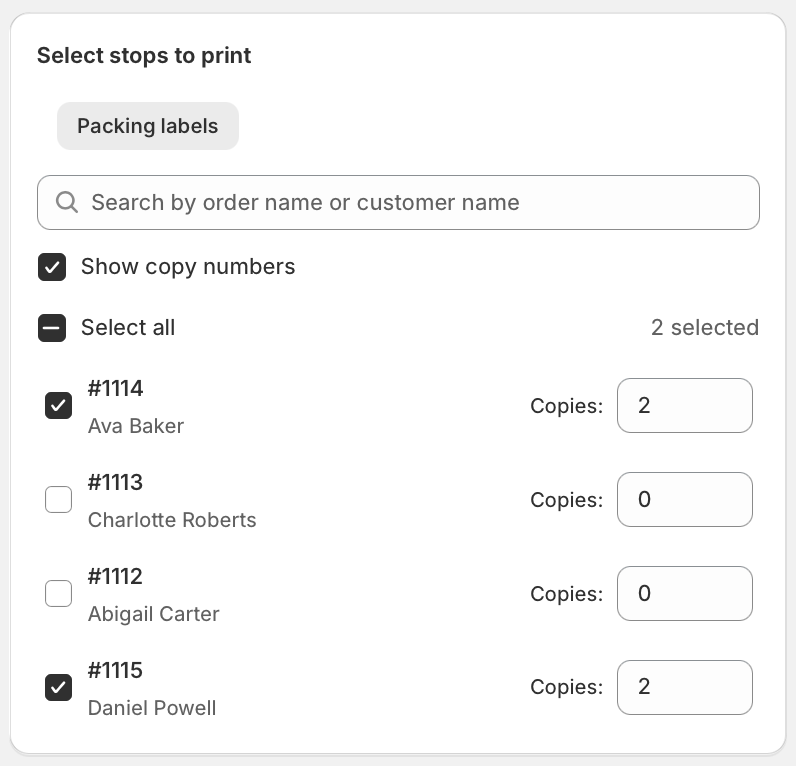Click the Abigail Carter customer name

(x=153, y=614)
